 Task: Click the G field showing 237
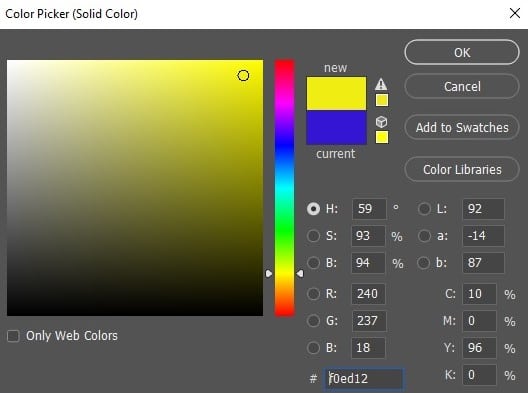pyautogui.click(x=369, y=321)
